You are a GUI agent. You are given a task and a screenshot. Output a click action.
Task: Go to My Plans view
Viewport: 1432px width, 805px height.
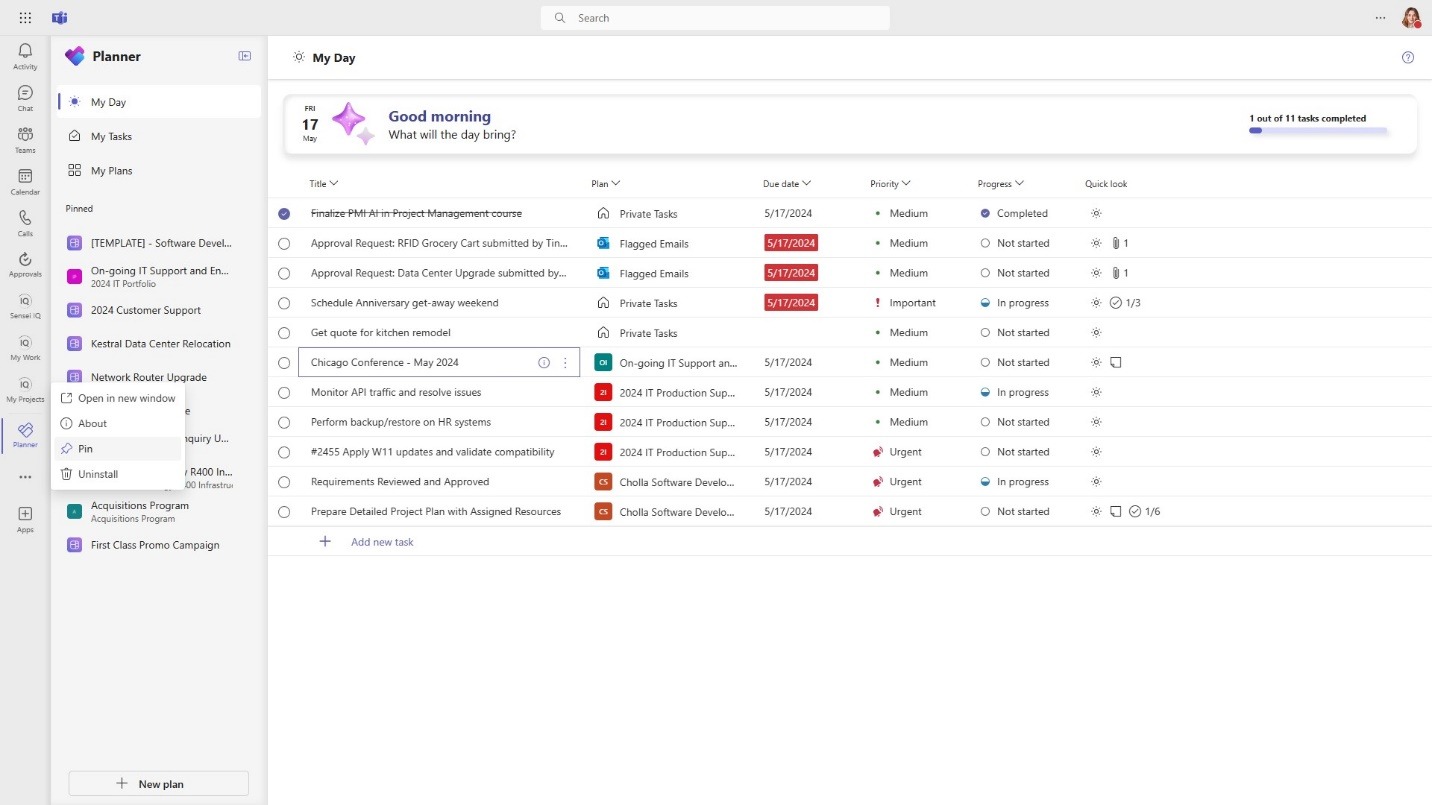[x=160, y=171]
